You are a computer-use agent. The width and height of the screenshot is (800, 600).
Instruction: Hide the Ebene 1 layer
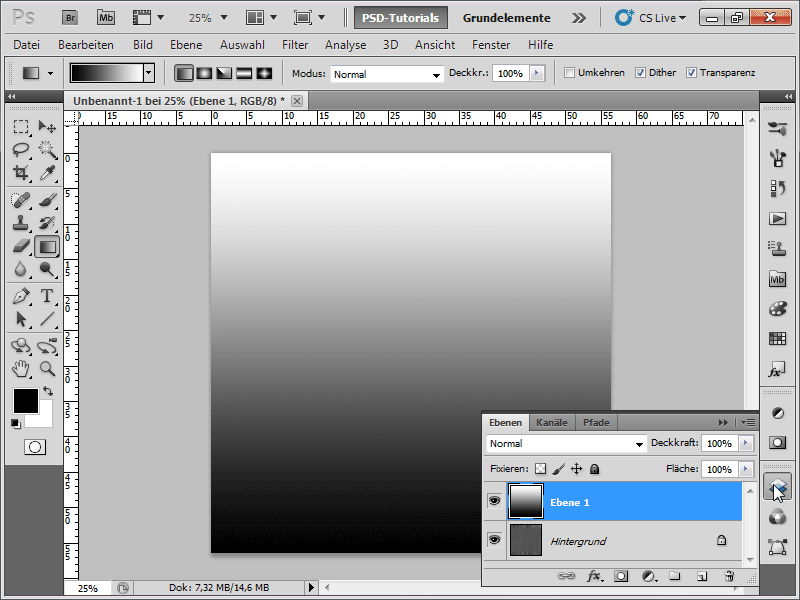tap(494, 501)
